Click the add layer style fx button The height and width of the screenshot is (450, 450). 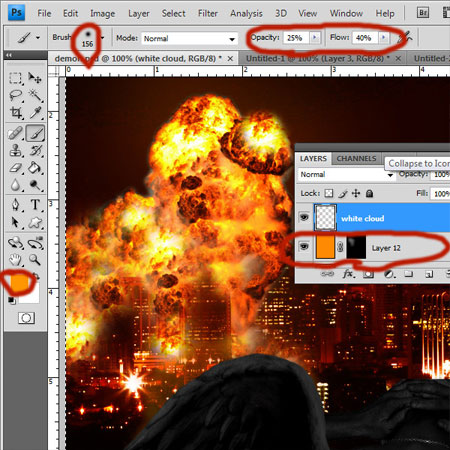tap(348, 274)
